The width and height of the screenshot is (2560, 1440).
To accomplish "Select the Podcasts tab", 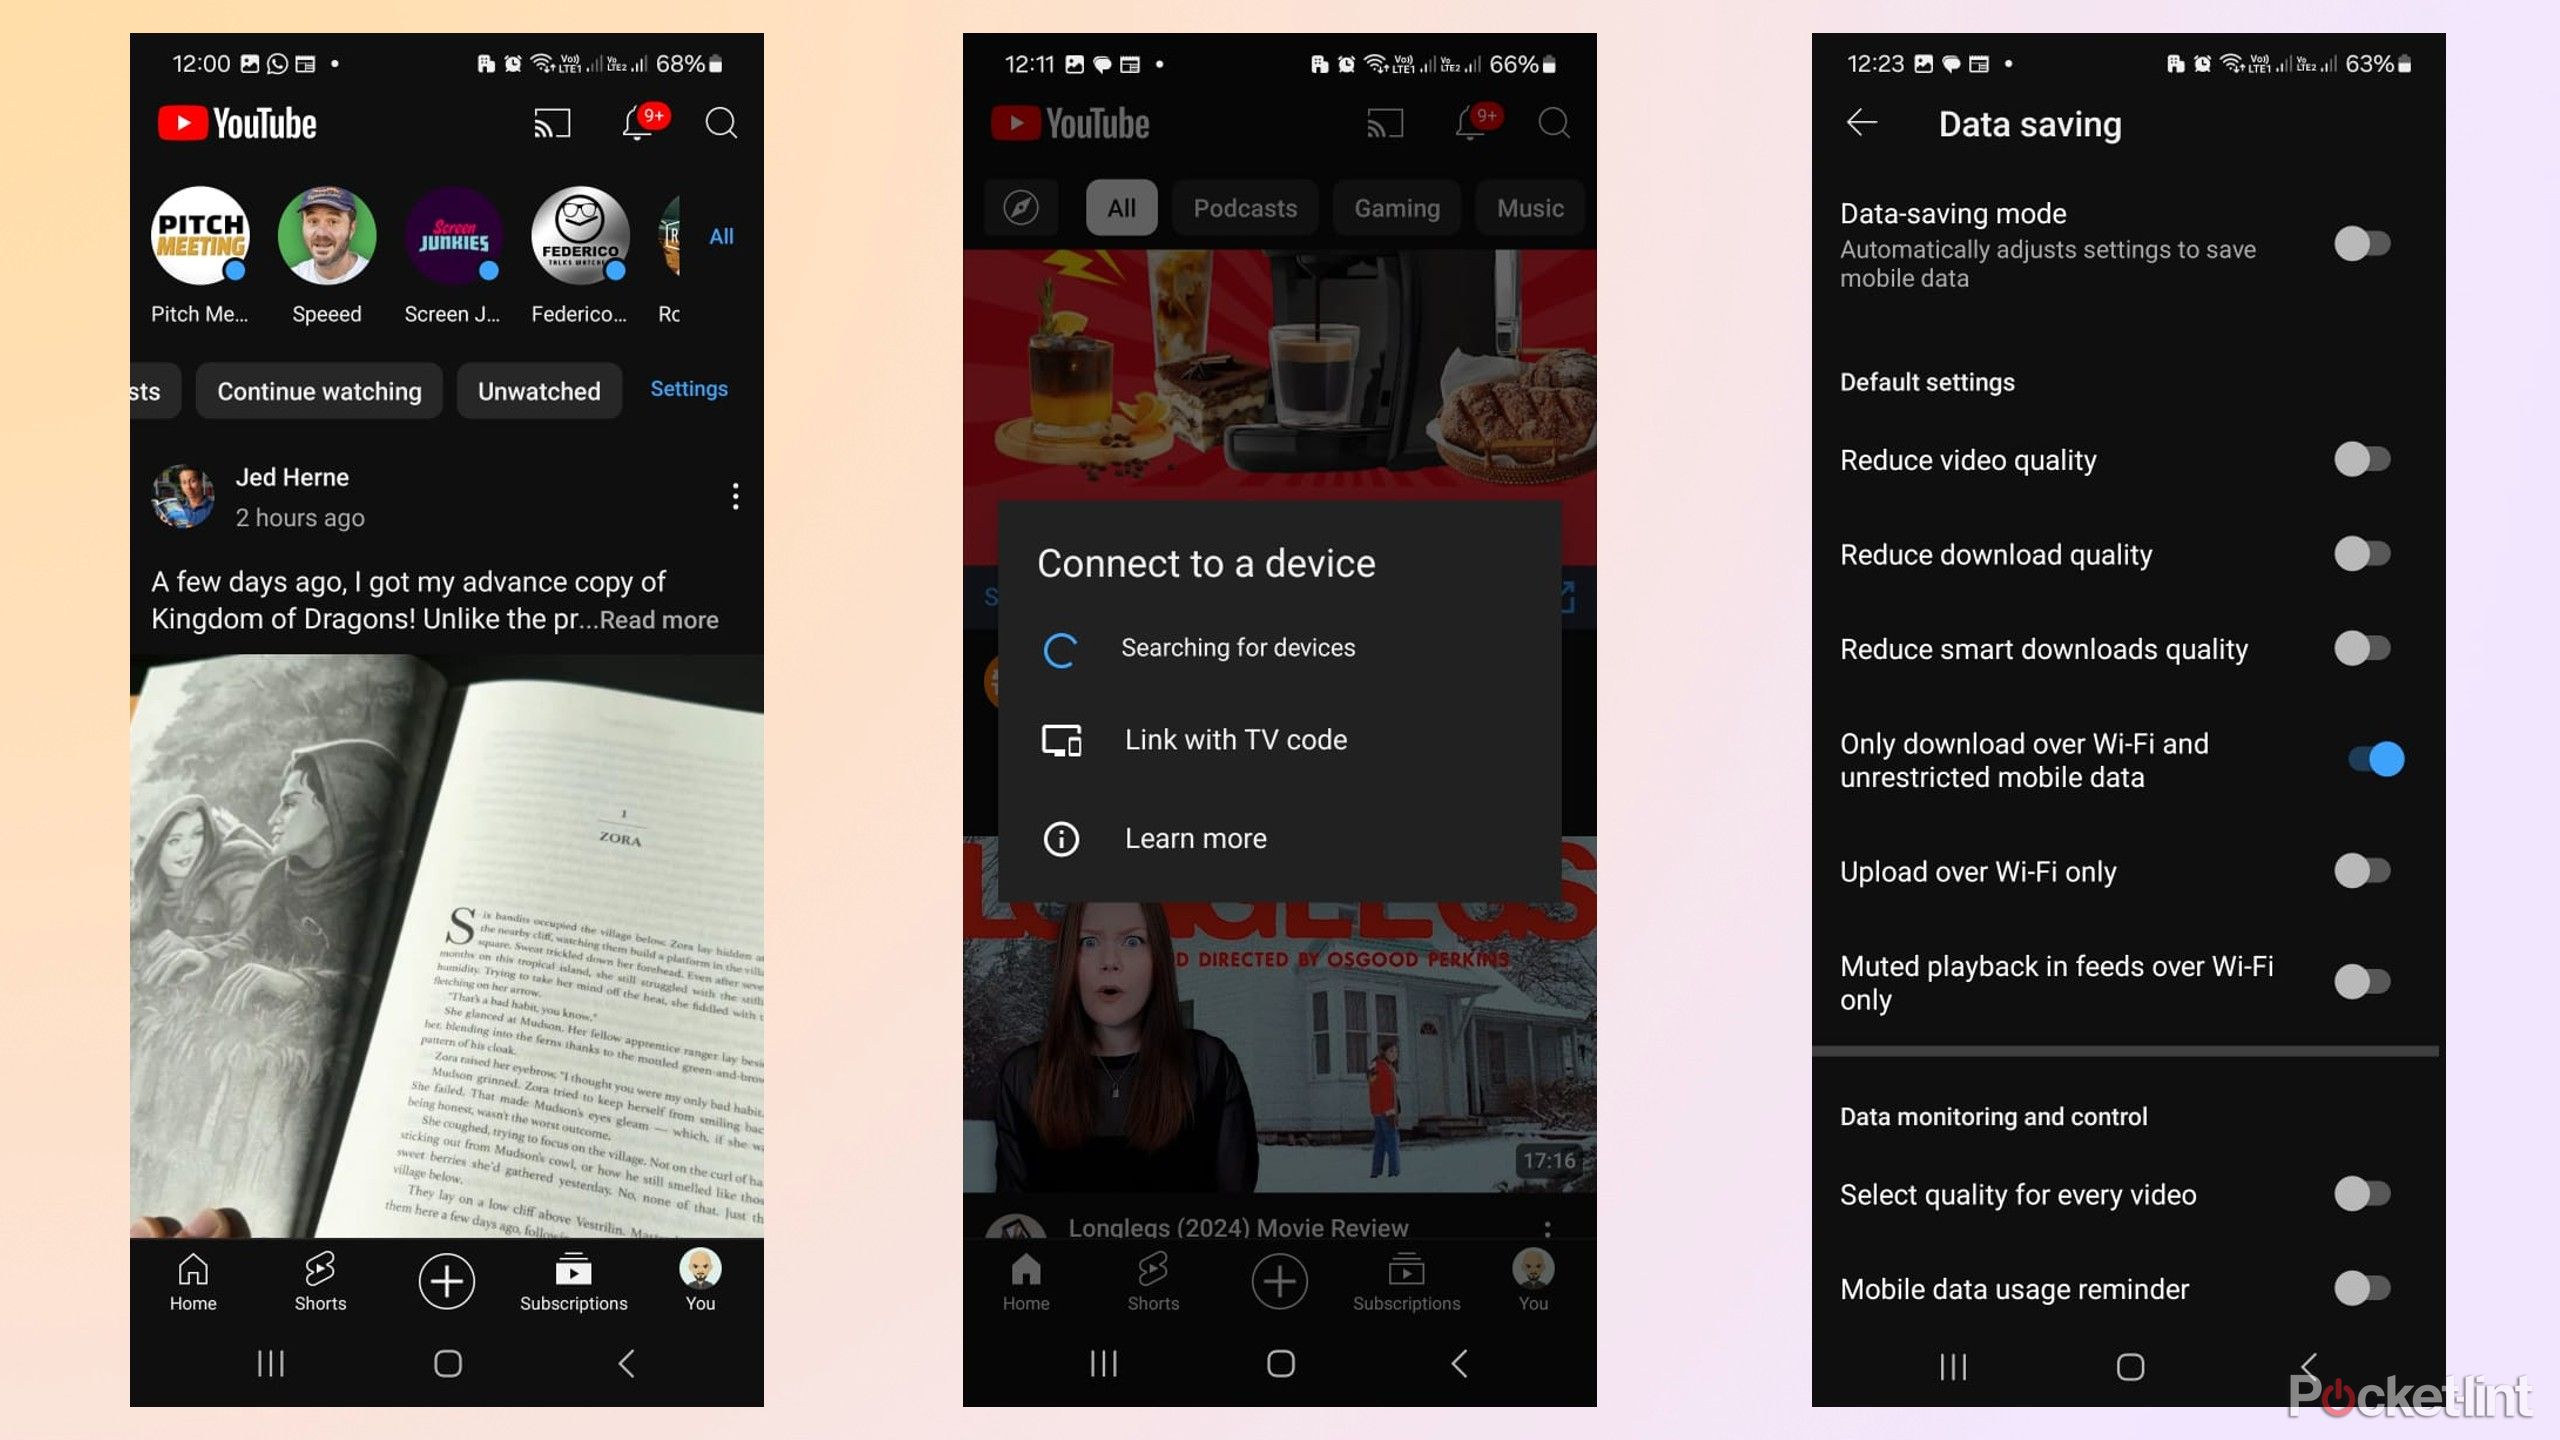I will click(x=1243, y=207).
